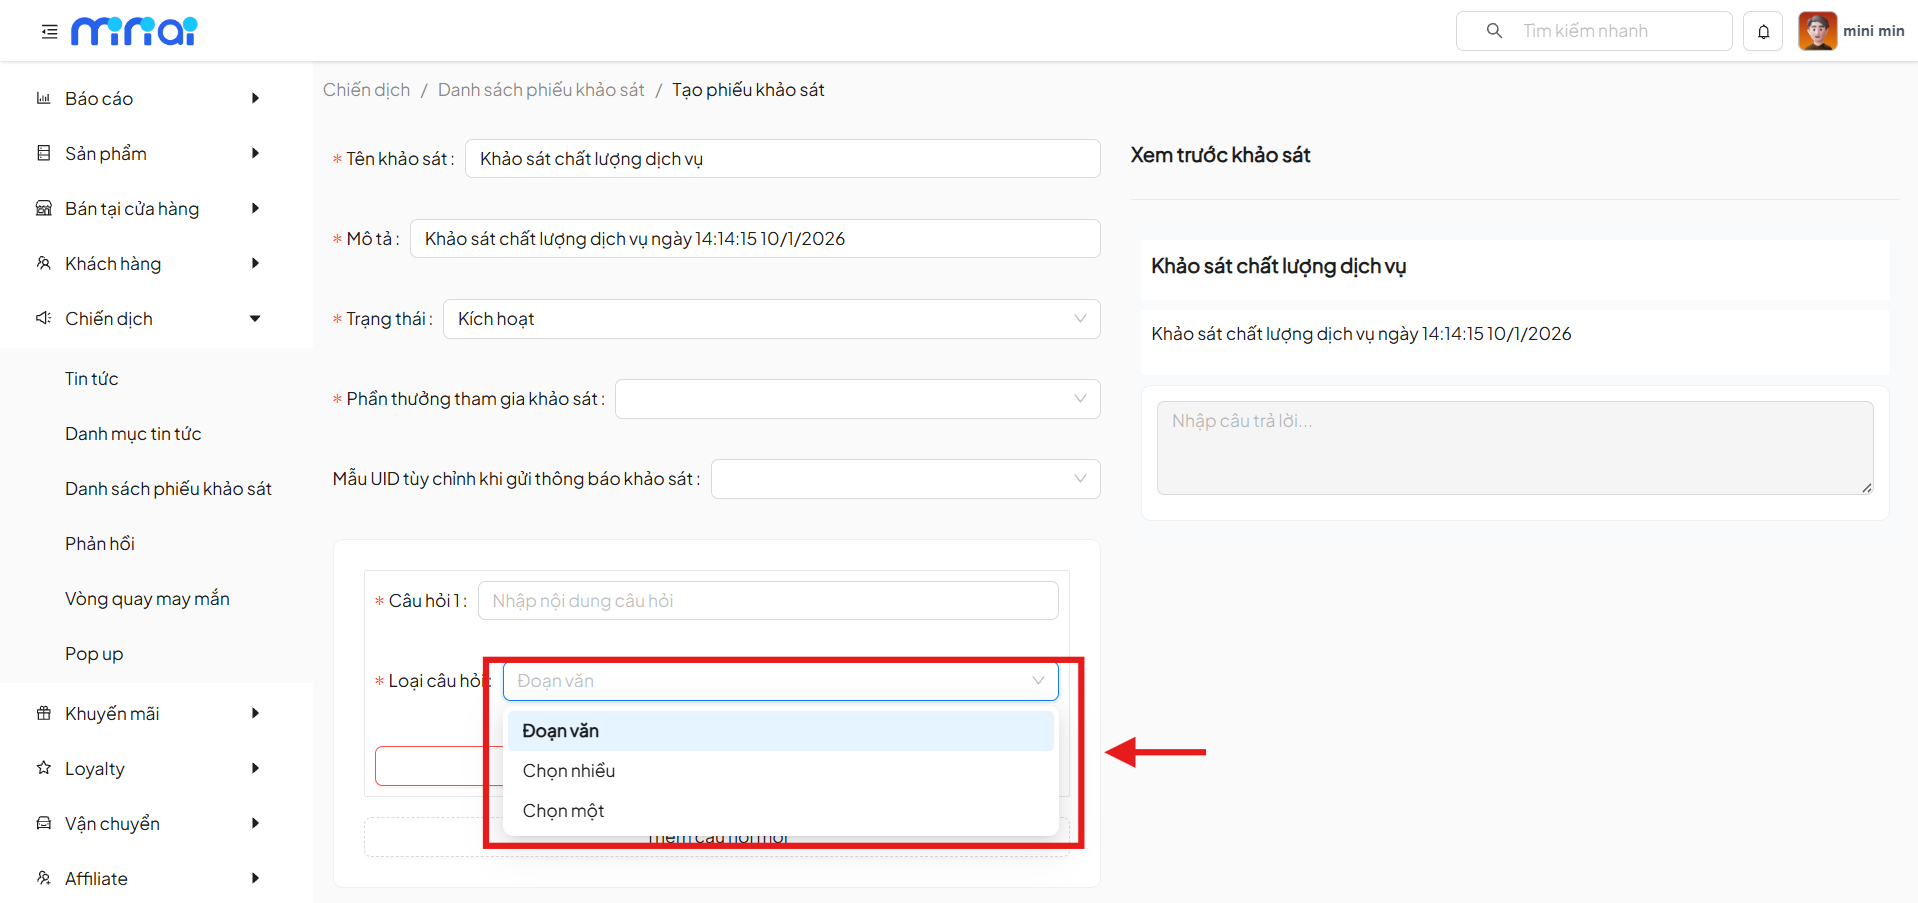This screenshot has height=903, width=1918.
Task: Open the notification bell
Action: (x=1763, y=32)
